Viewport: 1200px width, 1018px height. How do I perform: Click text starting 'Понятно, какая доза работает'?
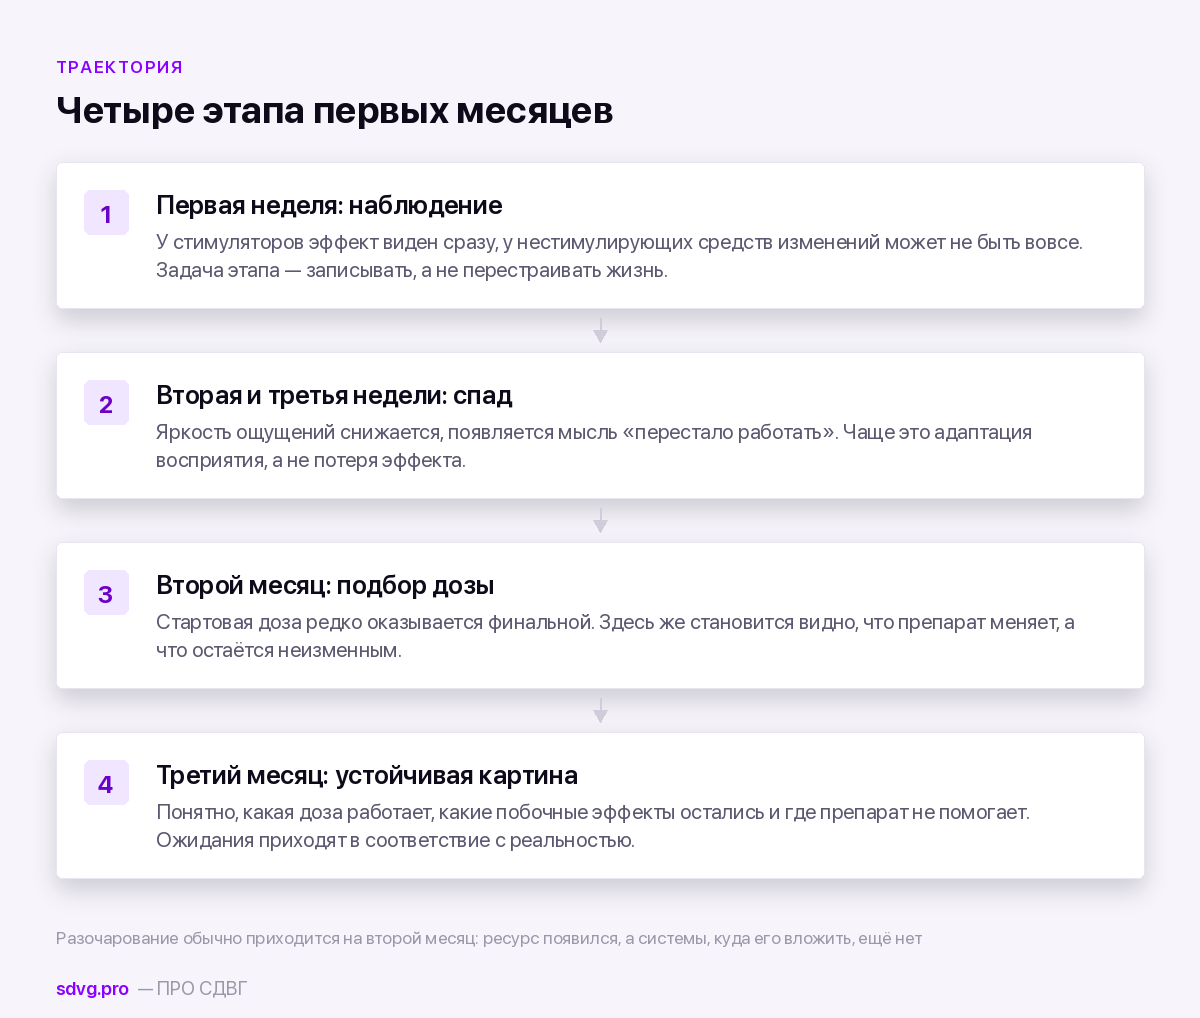tap(593, 826)
